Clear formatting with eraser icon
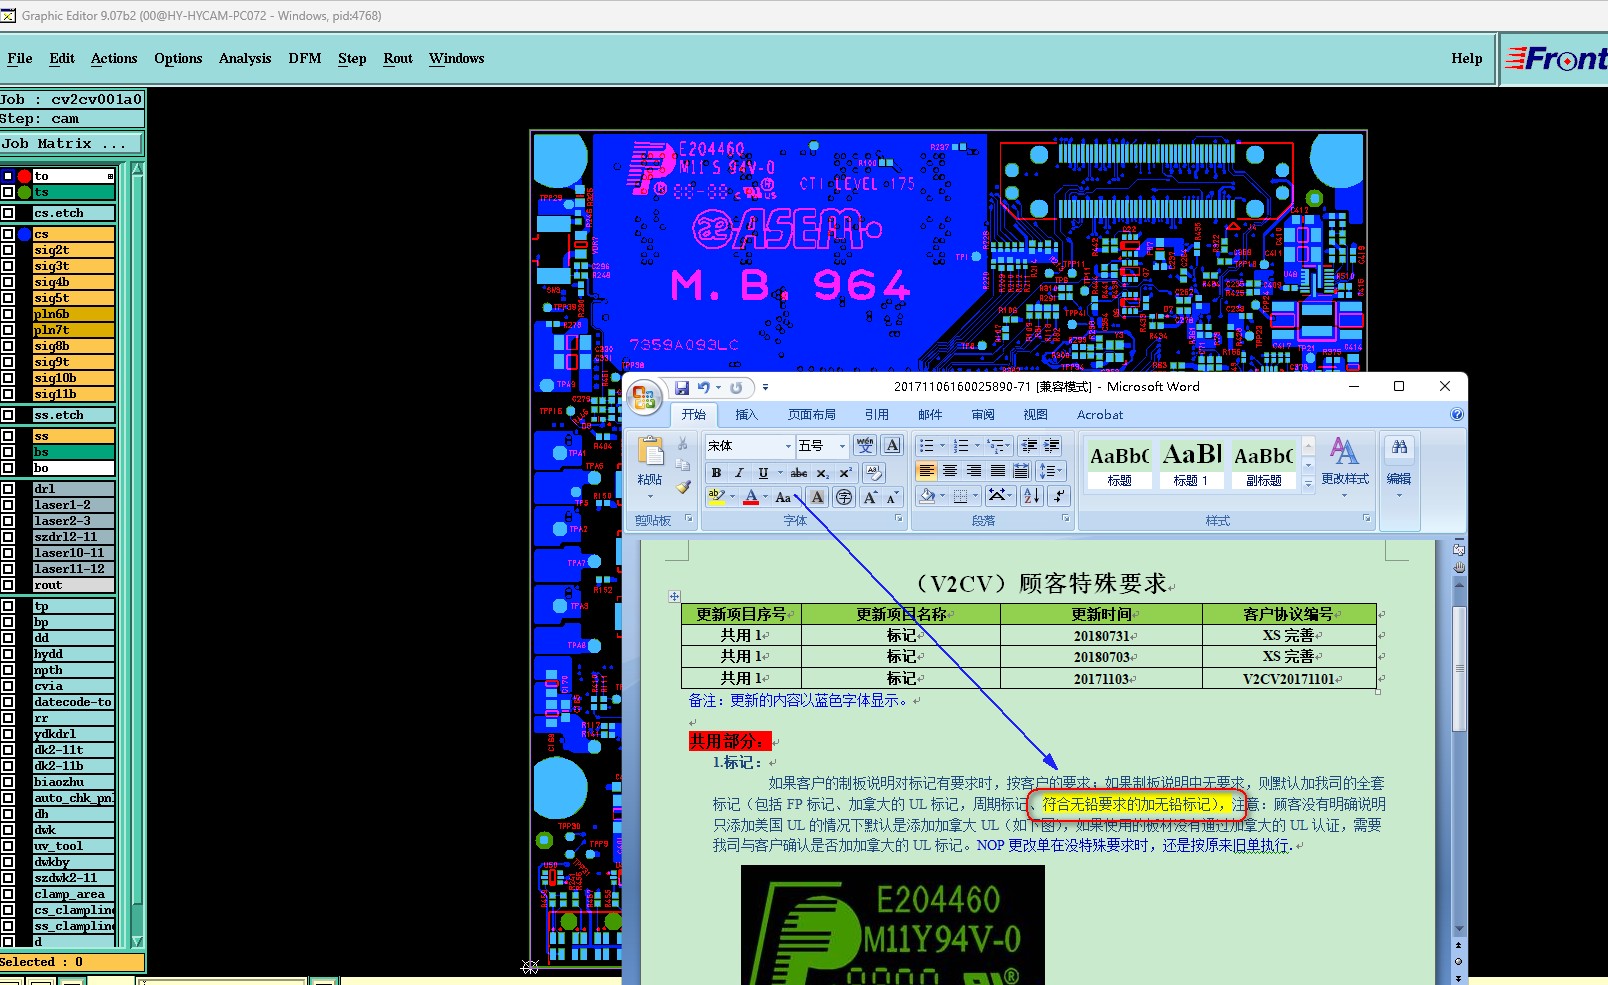1608x985 pixels. (x=873, y=473)
